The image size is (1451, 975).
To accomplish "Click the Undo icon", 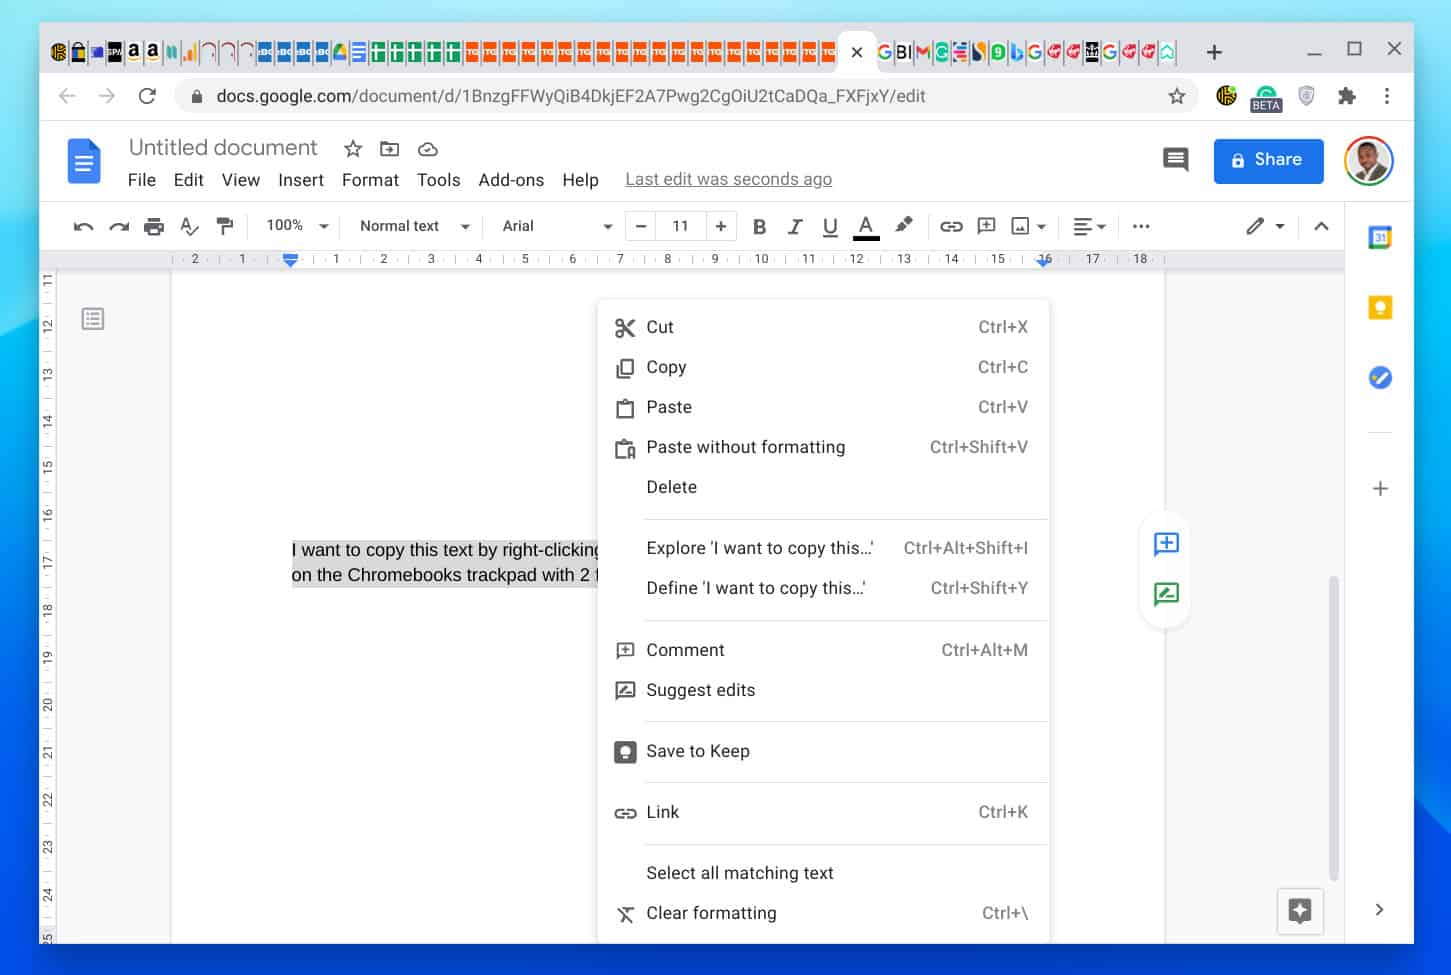I will point(83,226).
